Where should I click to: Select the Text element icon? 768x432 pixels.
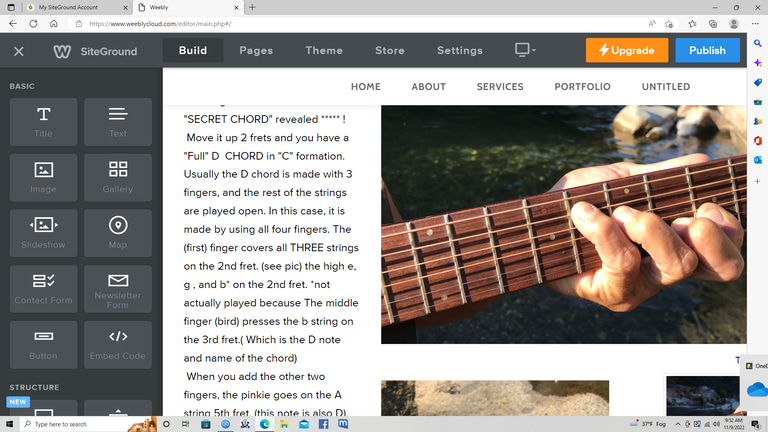point(118,121)
